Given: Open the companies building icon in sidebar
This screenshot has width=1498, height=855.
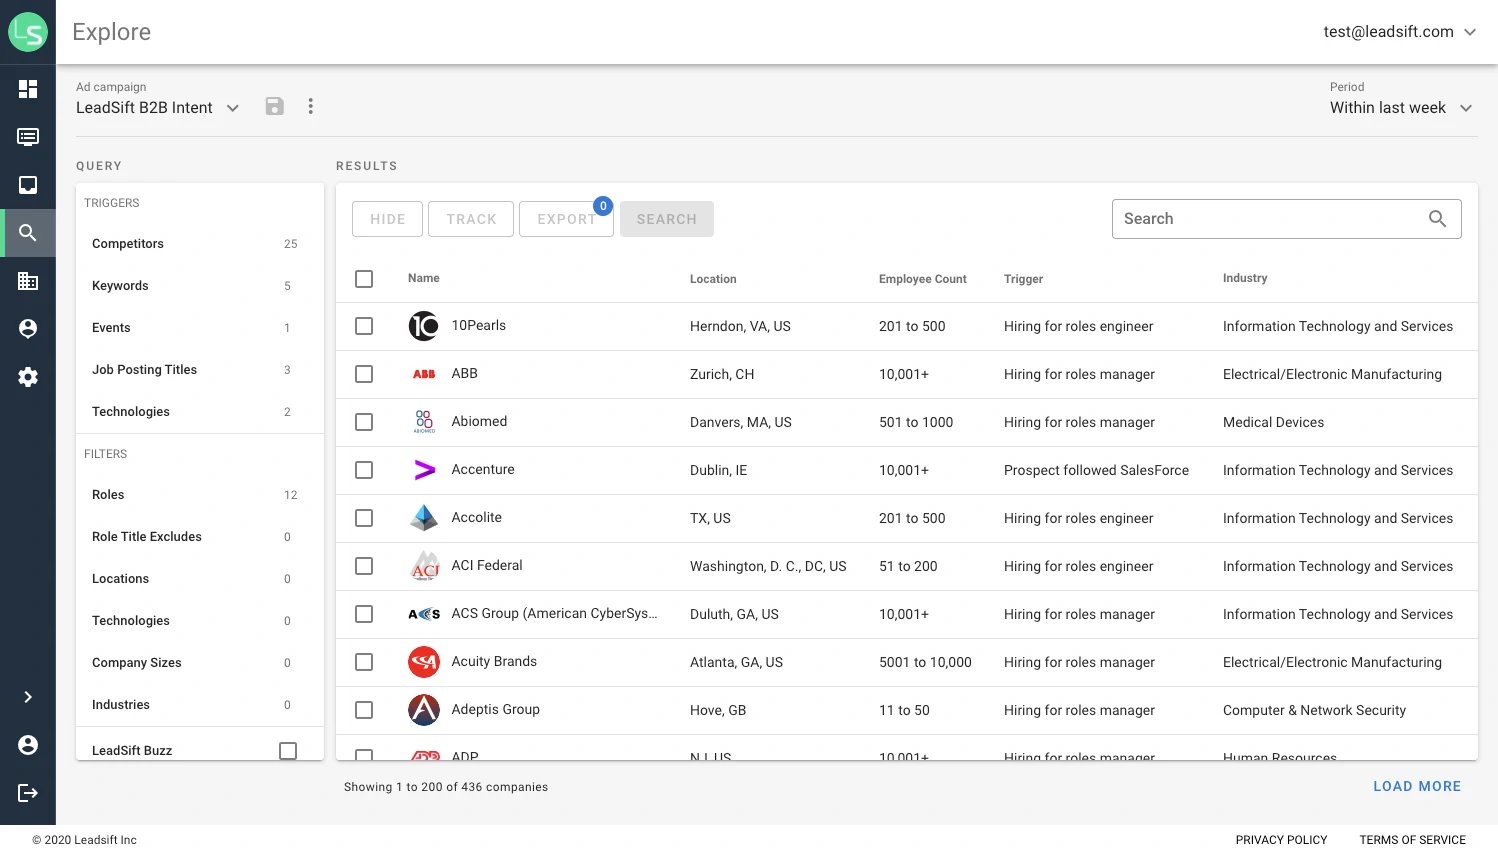Looking at the screenshot, I should tap(28, 281).
